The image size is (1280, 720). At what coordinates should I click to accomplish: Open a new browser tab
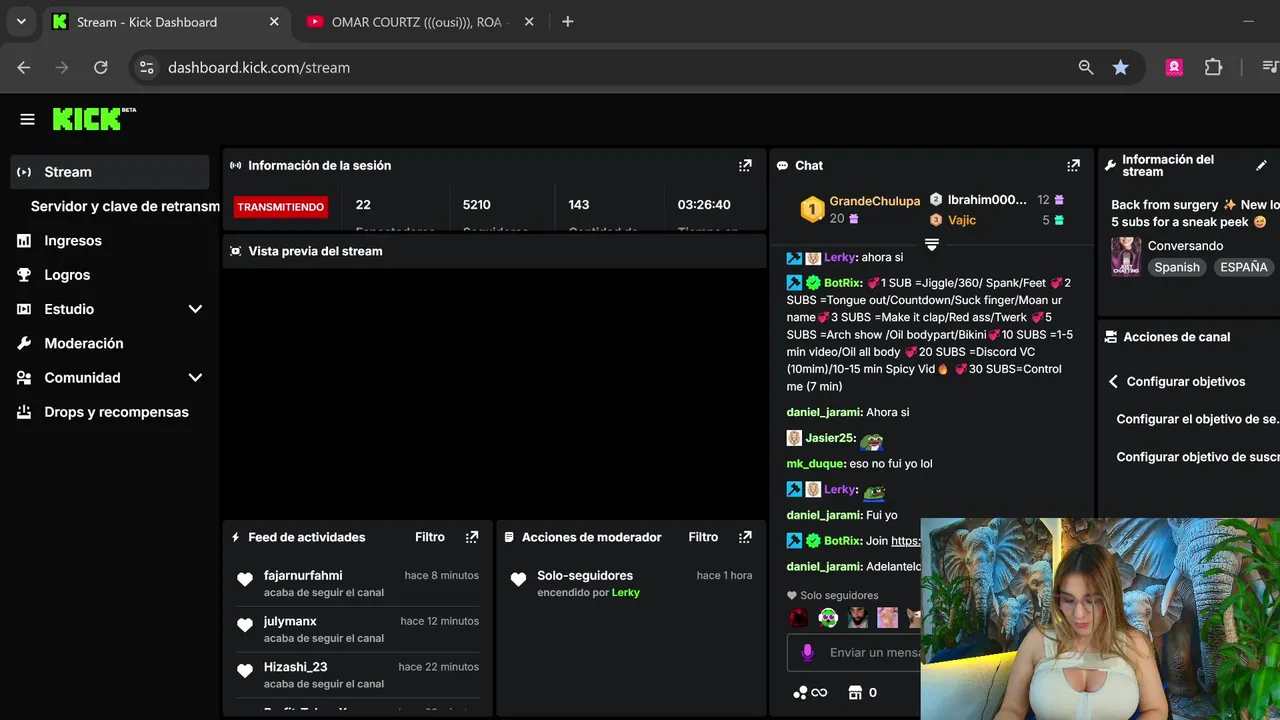pos(568,22)
